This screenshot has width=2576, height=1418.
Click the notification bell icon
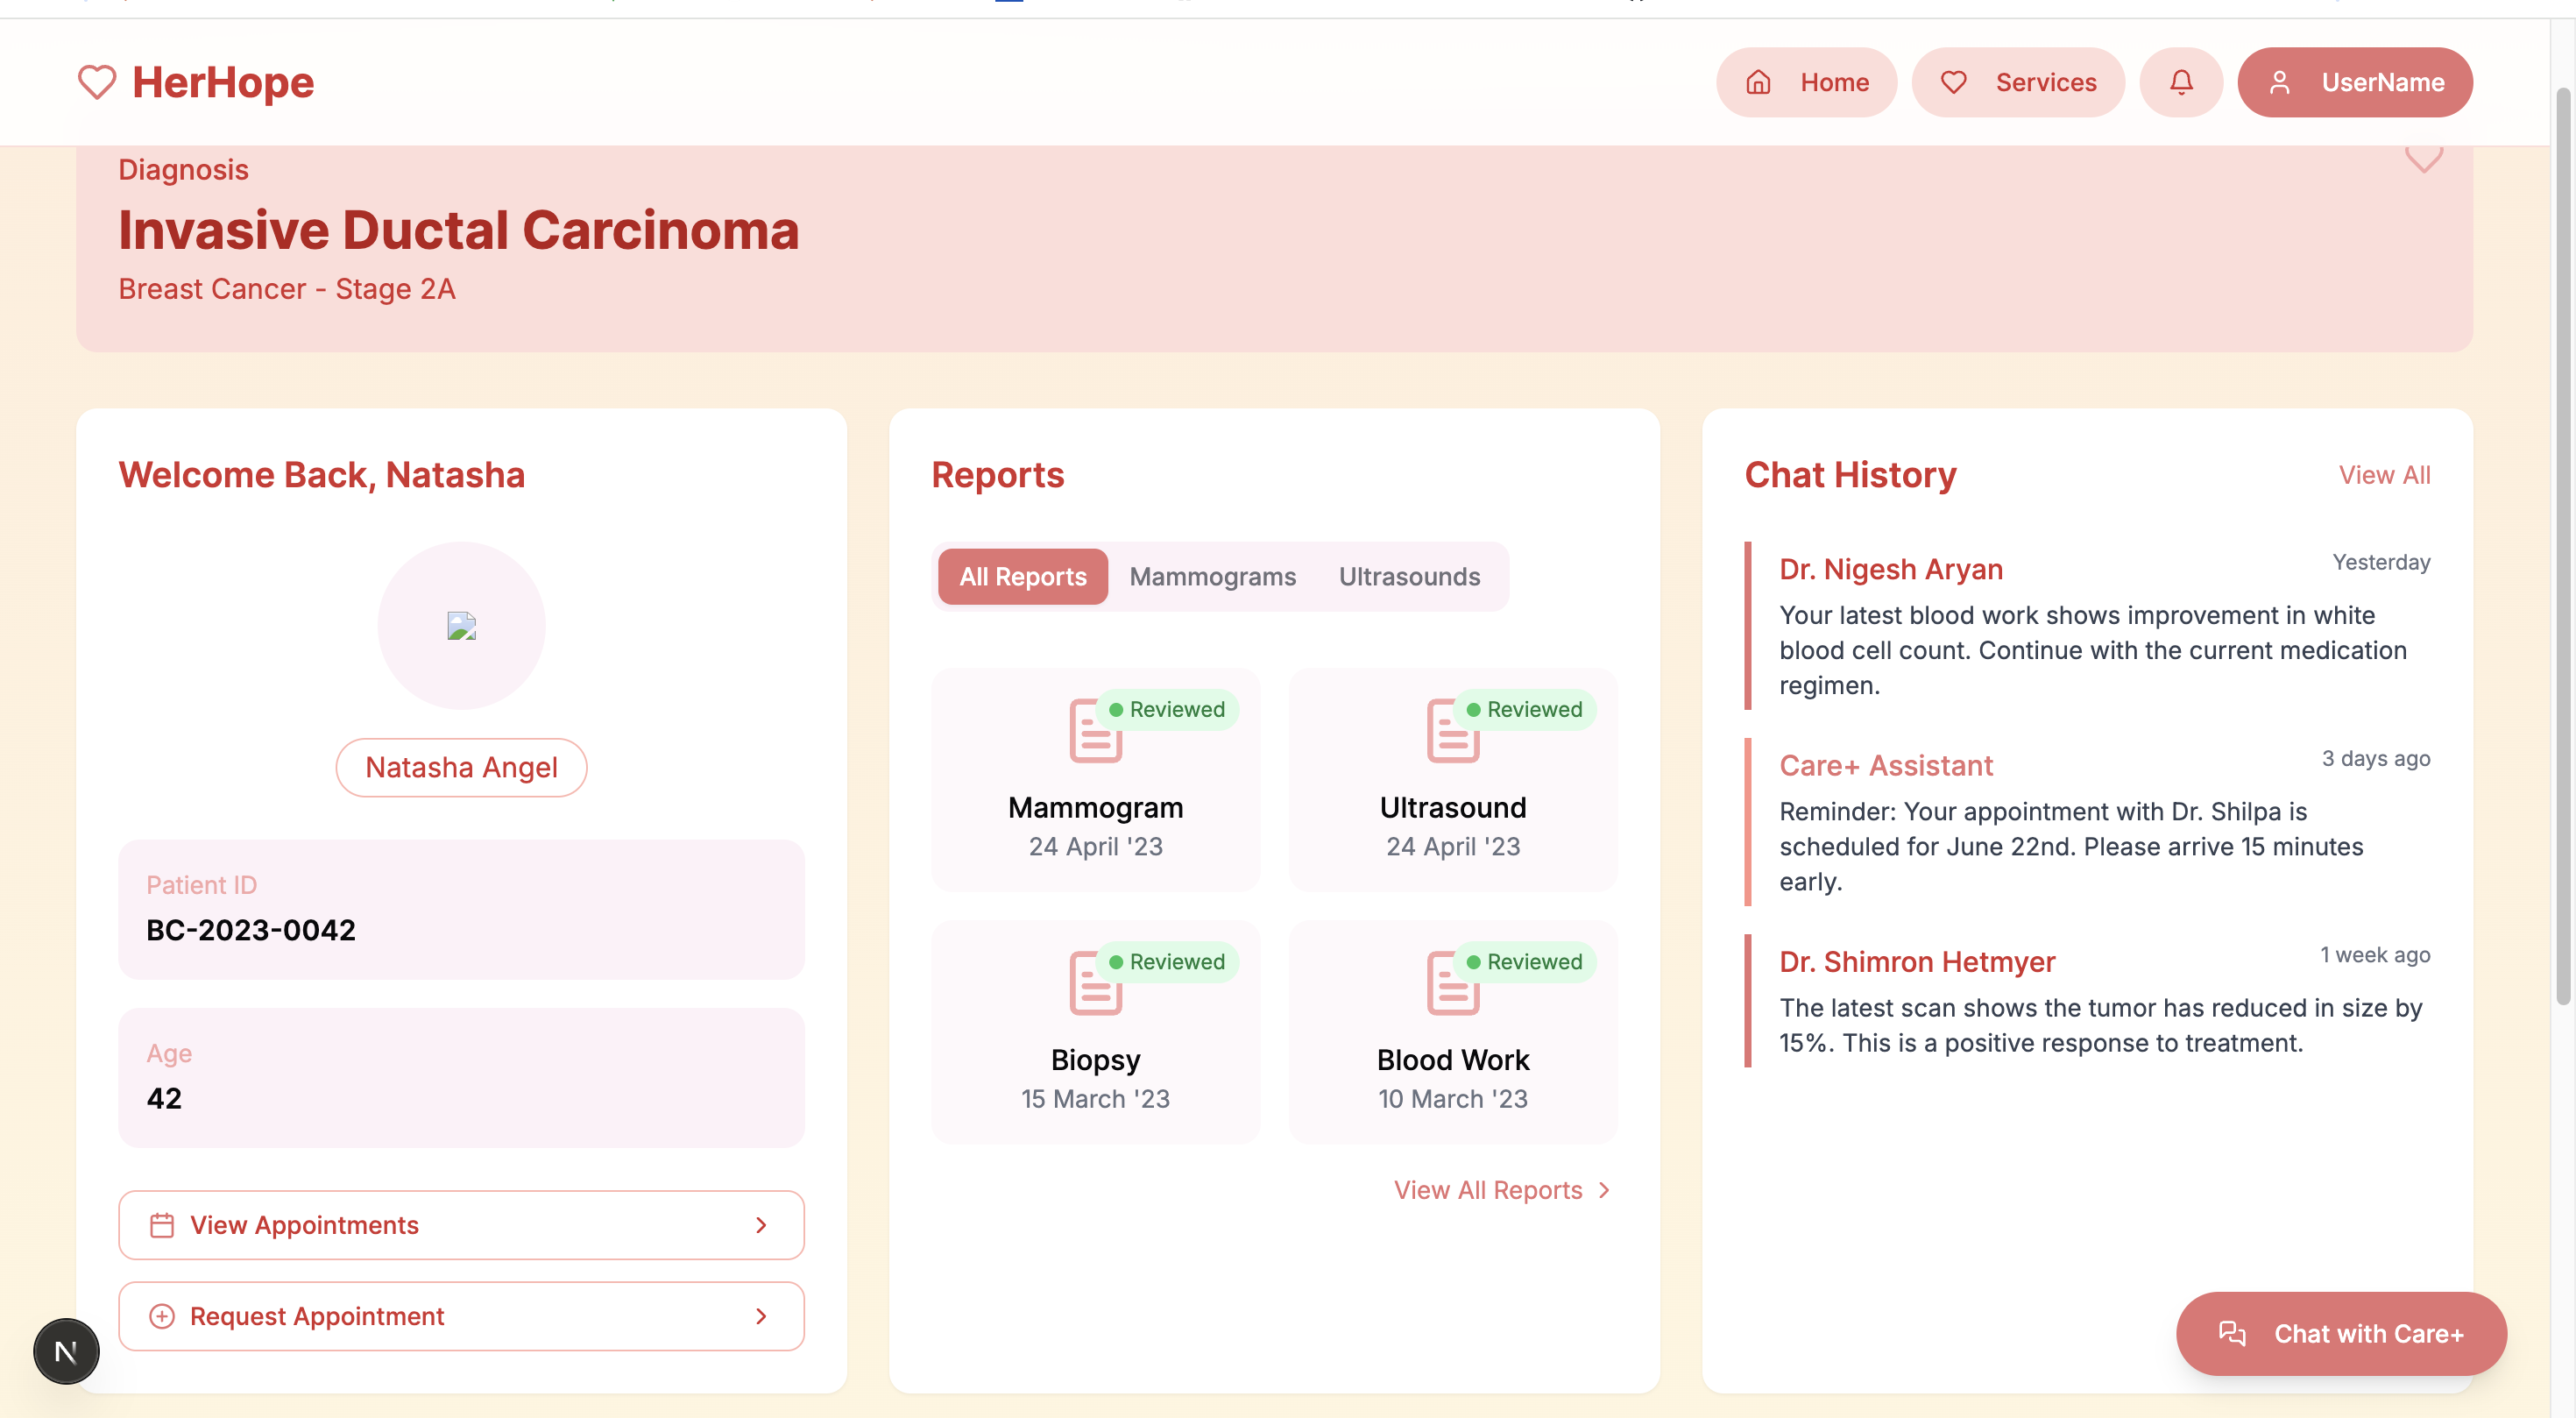(x=2181, y=82)
